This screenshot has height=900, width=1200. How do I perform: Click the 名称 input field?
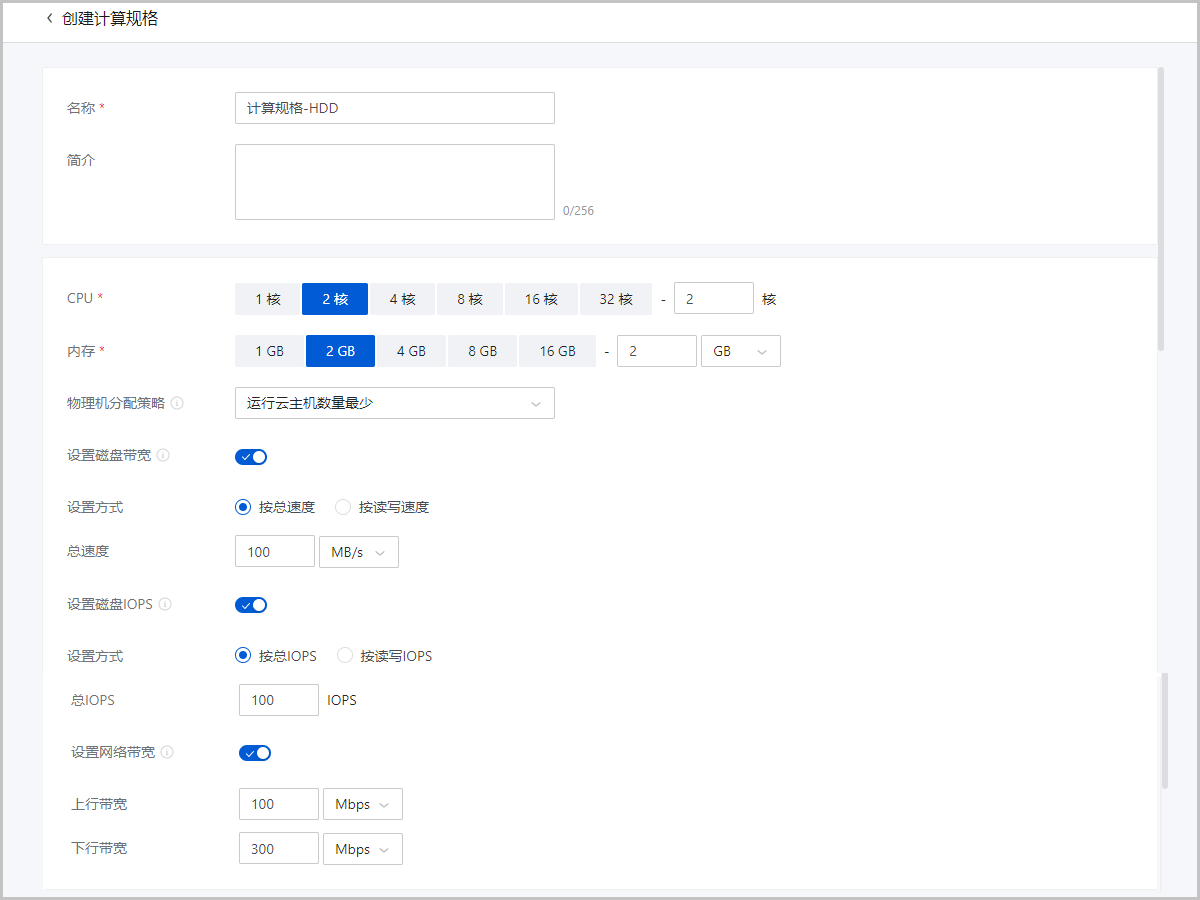pos(394,108)
